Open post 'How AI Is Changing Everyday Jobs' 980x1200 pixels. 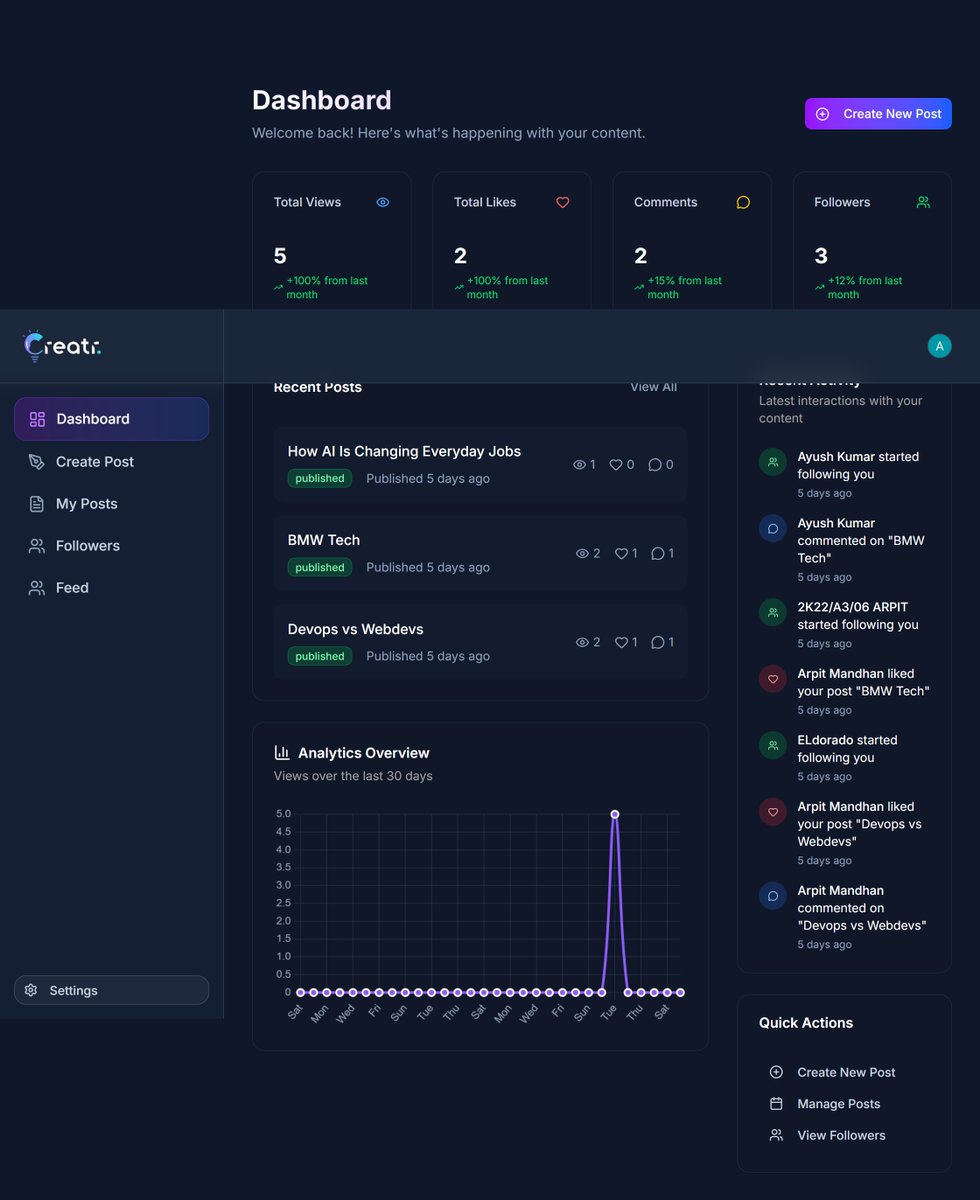point(404,451)
